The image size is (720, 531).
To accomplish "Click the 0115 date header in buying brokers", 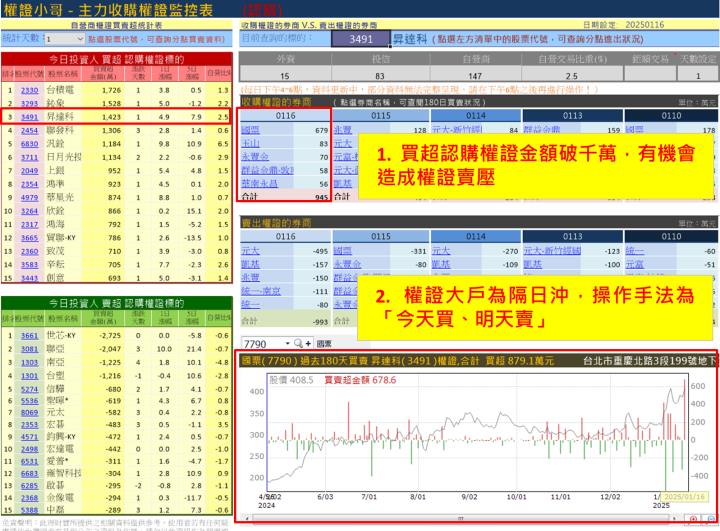I will [381, 115].
